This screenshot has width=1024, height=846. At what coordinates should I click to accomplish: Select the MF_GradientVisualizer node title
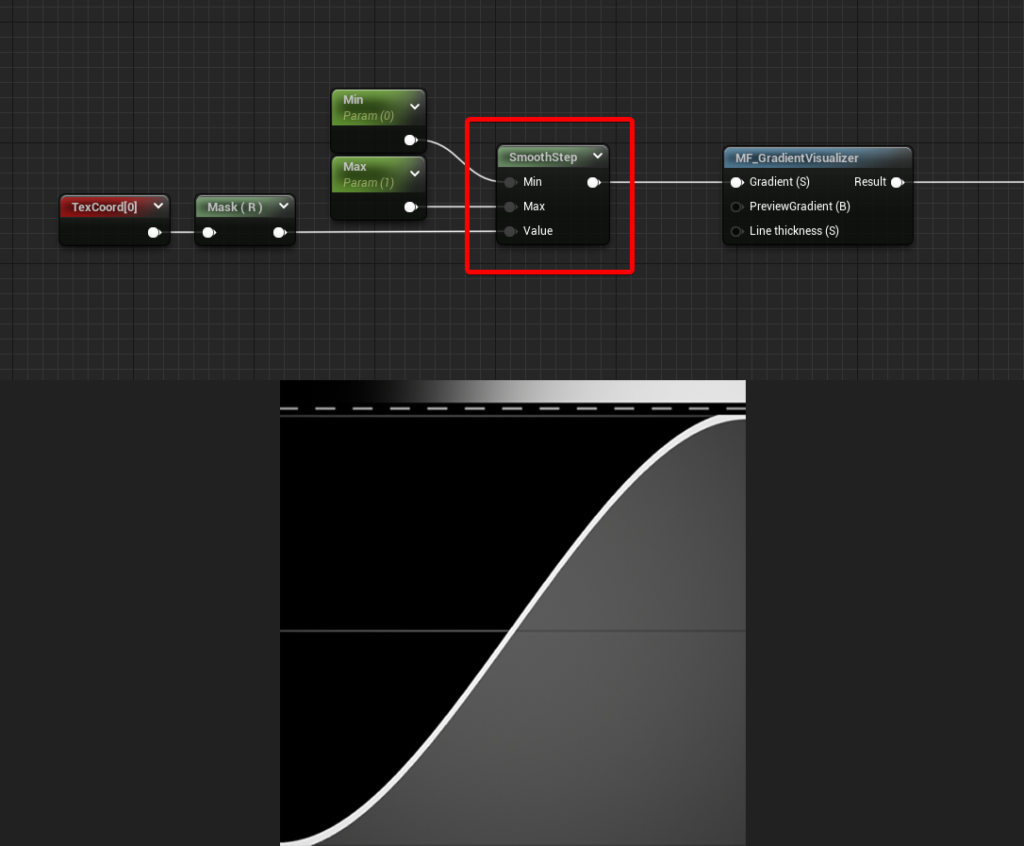click(797, 158)
